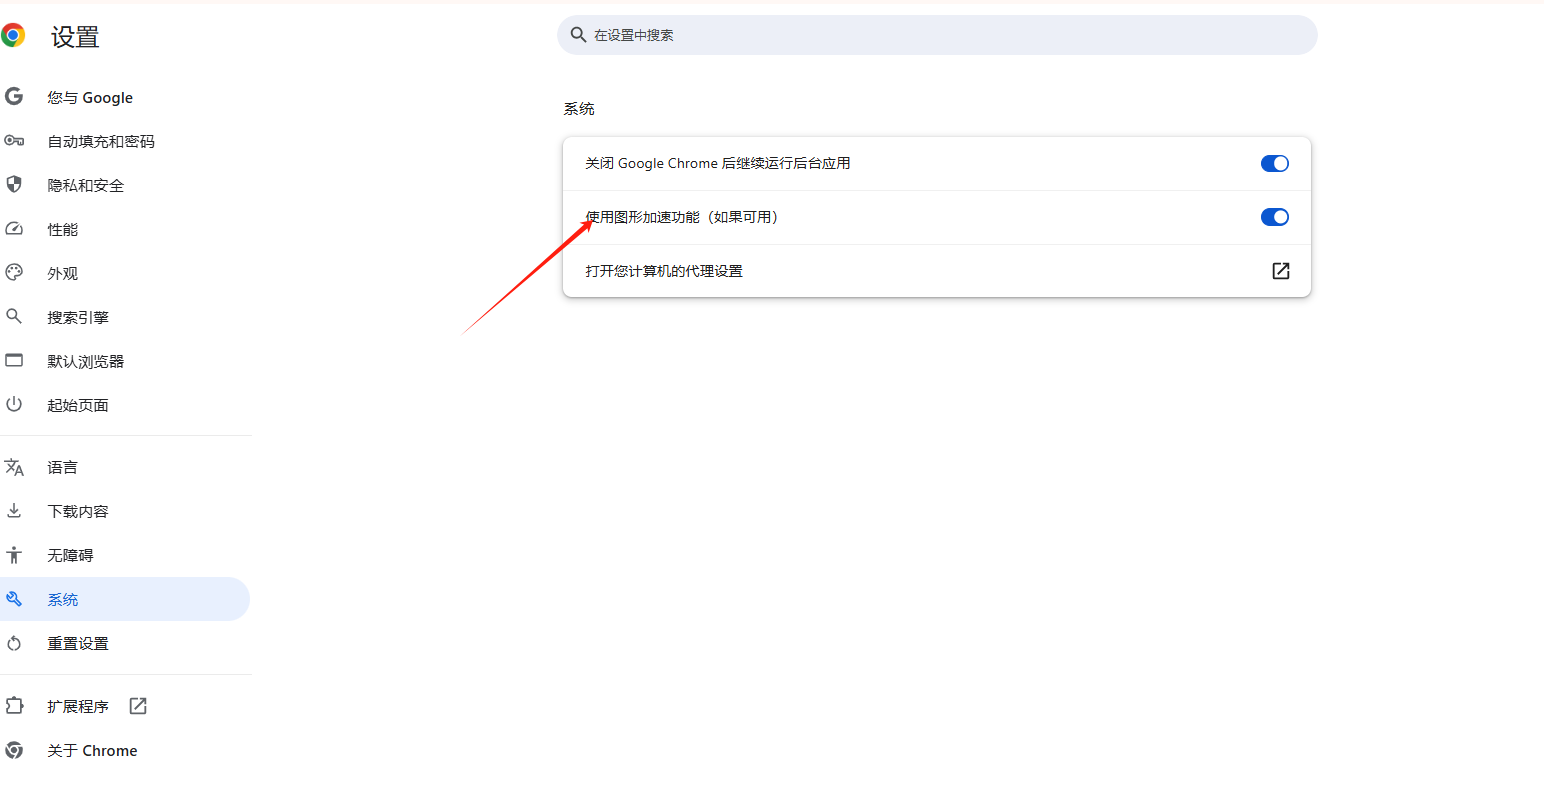Screen dimensions: 1544x799
Task: Click the accessibility figure icon for 无障碍
Action: (14, 554)
